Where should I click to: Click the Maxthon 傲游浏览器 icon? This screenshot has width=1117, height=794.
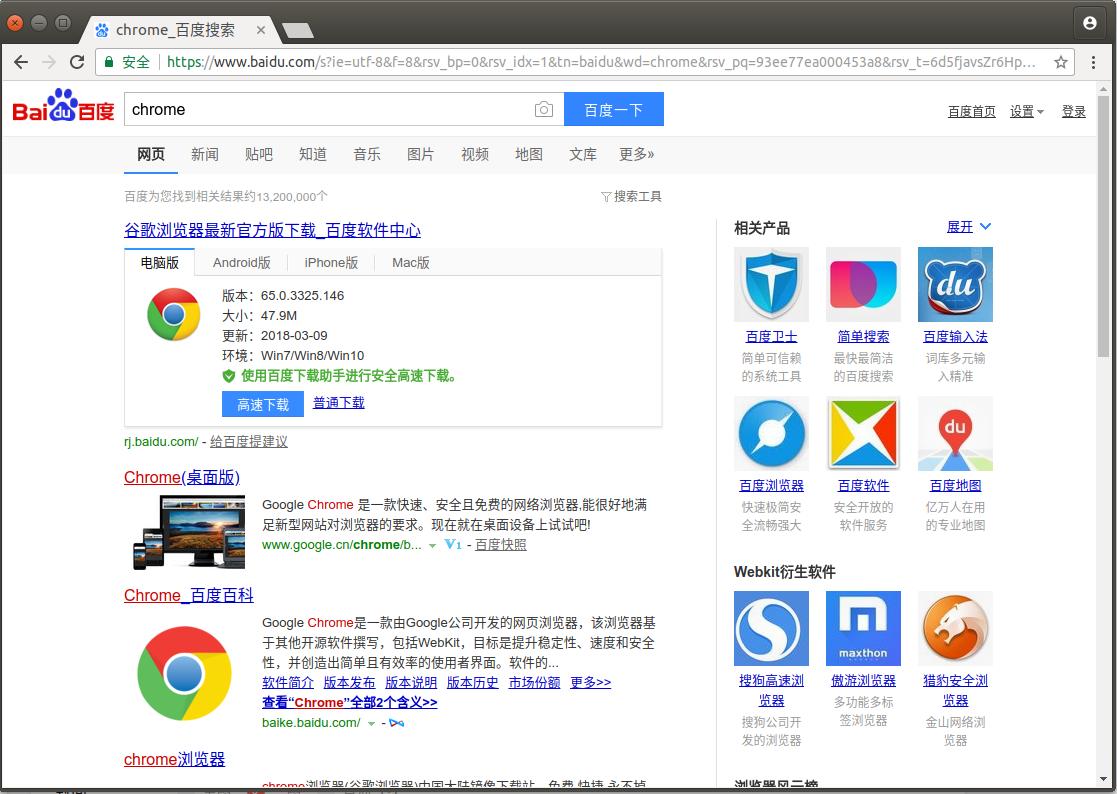click(863, 628)
